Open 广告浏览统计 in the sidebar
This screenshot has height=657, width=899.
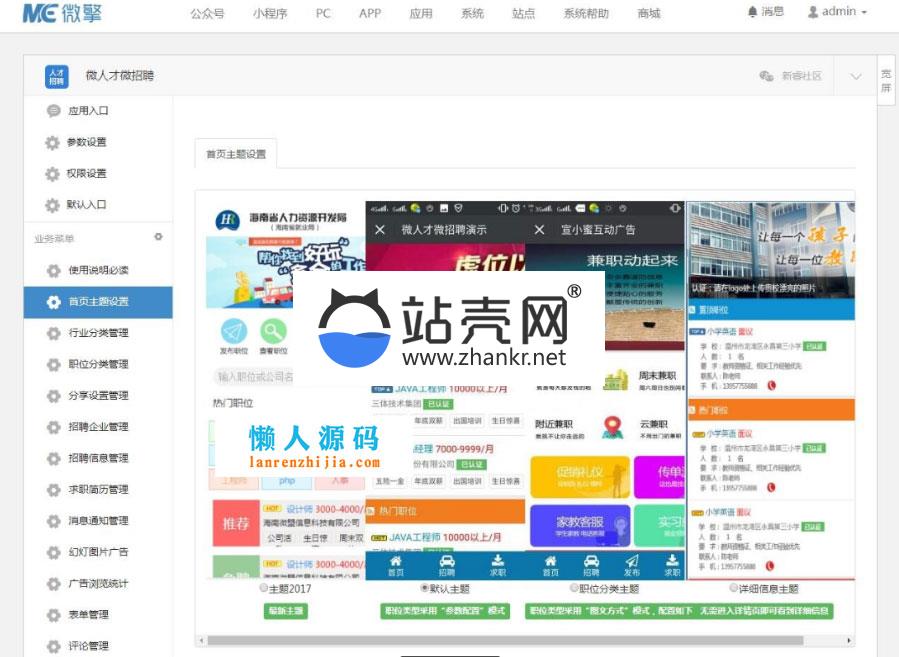click(98, 584)
